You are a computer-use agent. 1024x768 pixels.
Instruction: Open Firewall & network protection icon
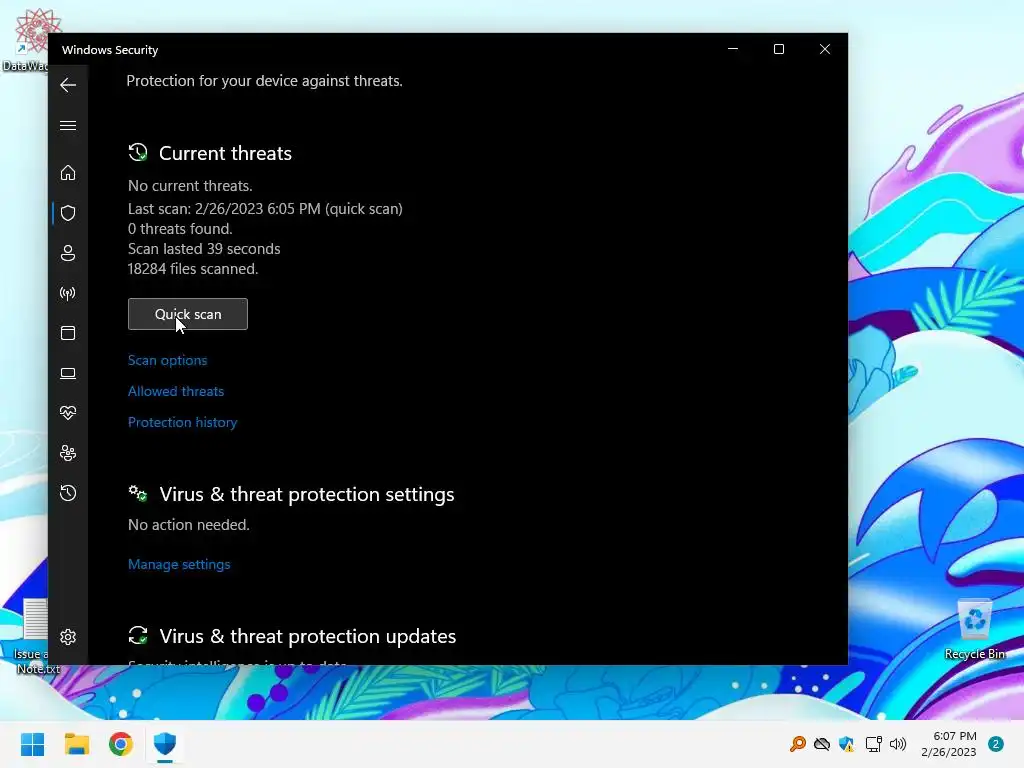(x=68, y=293)
